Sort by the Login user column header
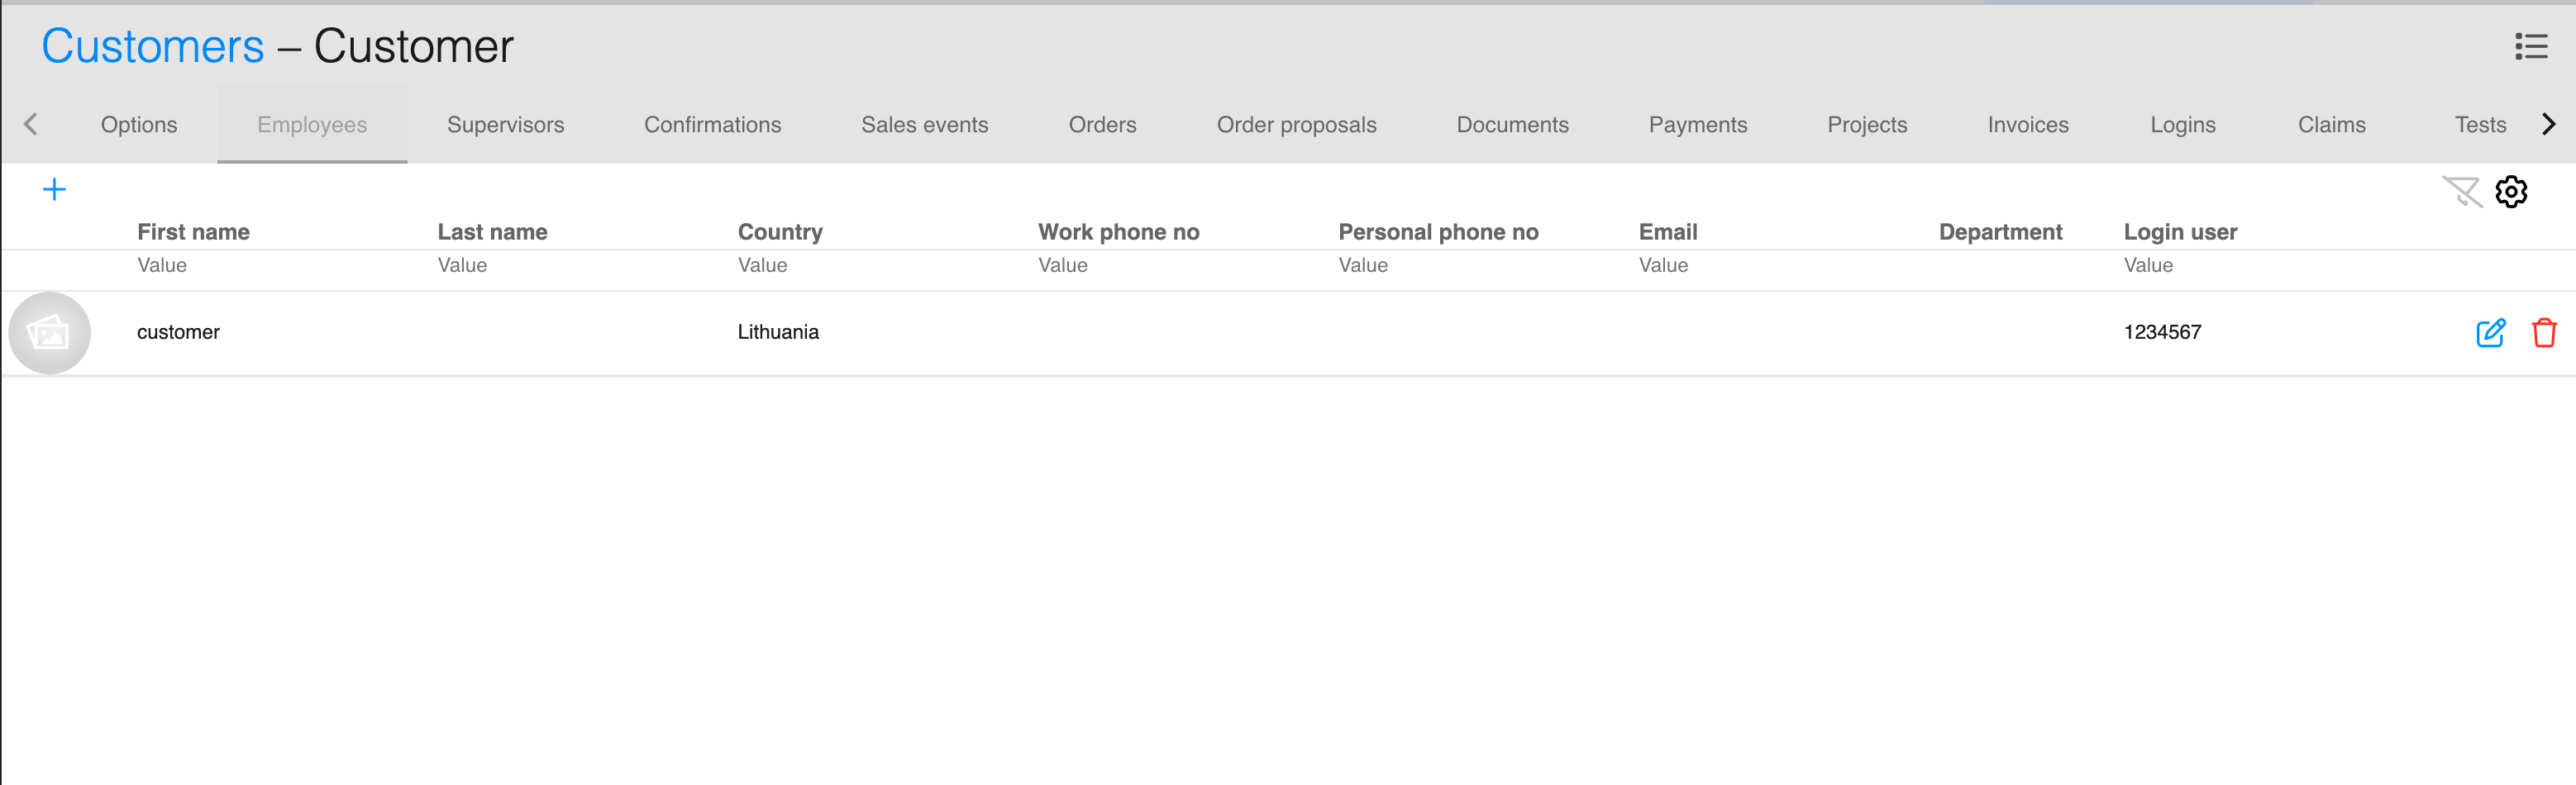Screen dimensions: 2576x785 pos(2180,232)
